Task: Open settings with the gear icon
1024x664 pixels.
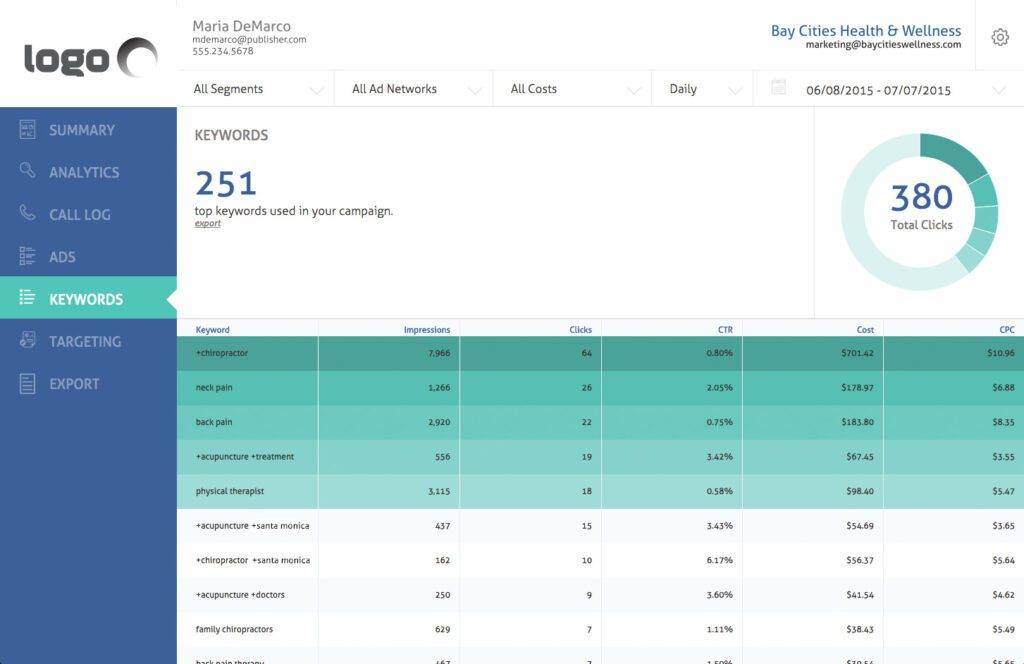Action: (x=1000, y=37)
